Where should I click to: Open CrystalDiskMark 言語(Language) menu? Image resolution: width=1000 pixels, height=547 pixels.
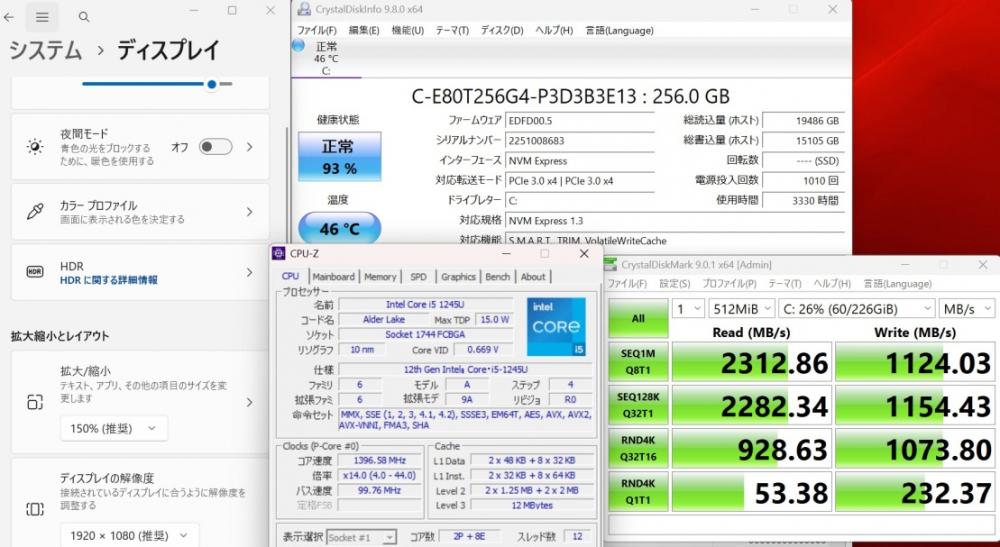coord(897,284)
